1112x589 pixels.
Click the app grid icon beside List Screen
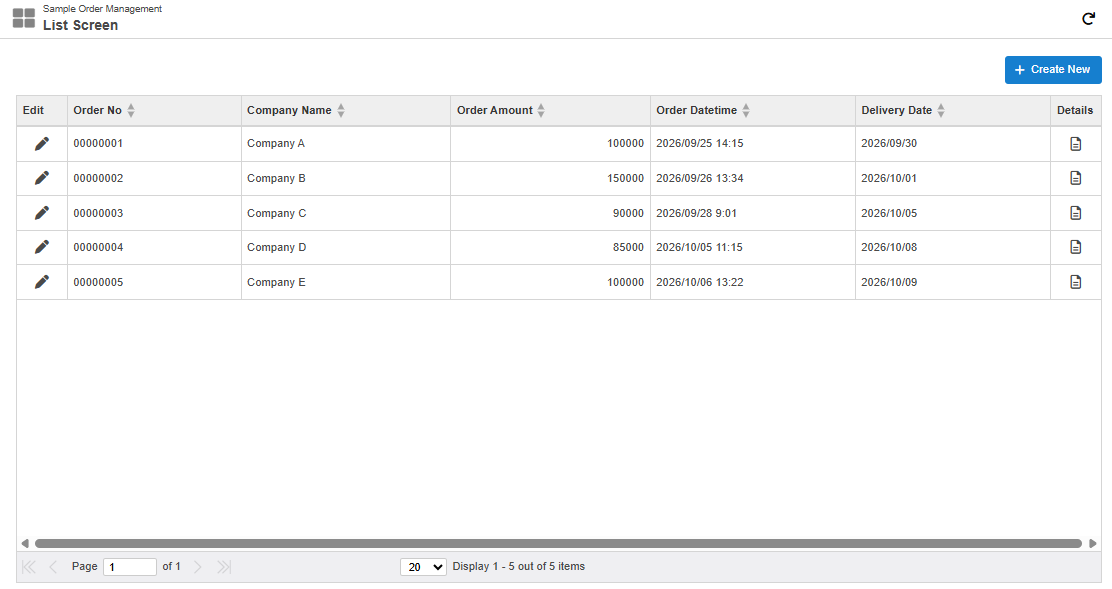coord(23,18)
